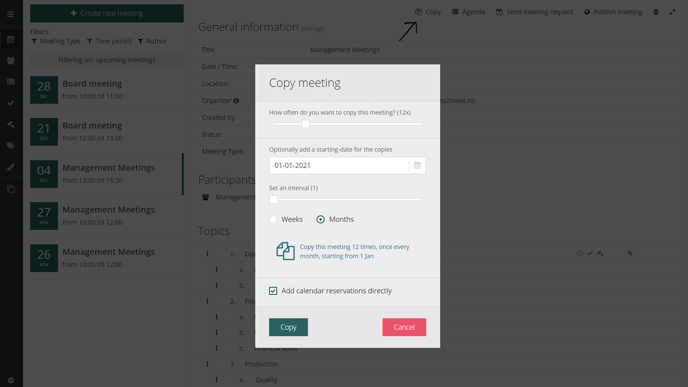
Task: Click the participants group icon next to Management
Action: click(x=205, y=197)
